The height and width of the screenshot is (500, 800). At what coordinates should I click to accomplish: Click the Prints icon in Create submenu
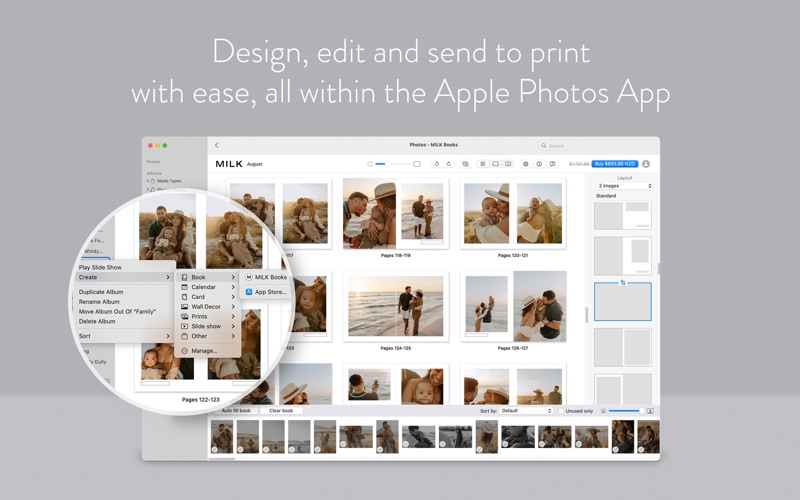click(x=185, y=316)
